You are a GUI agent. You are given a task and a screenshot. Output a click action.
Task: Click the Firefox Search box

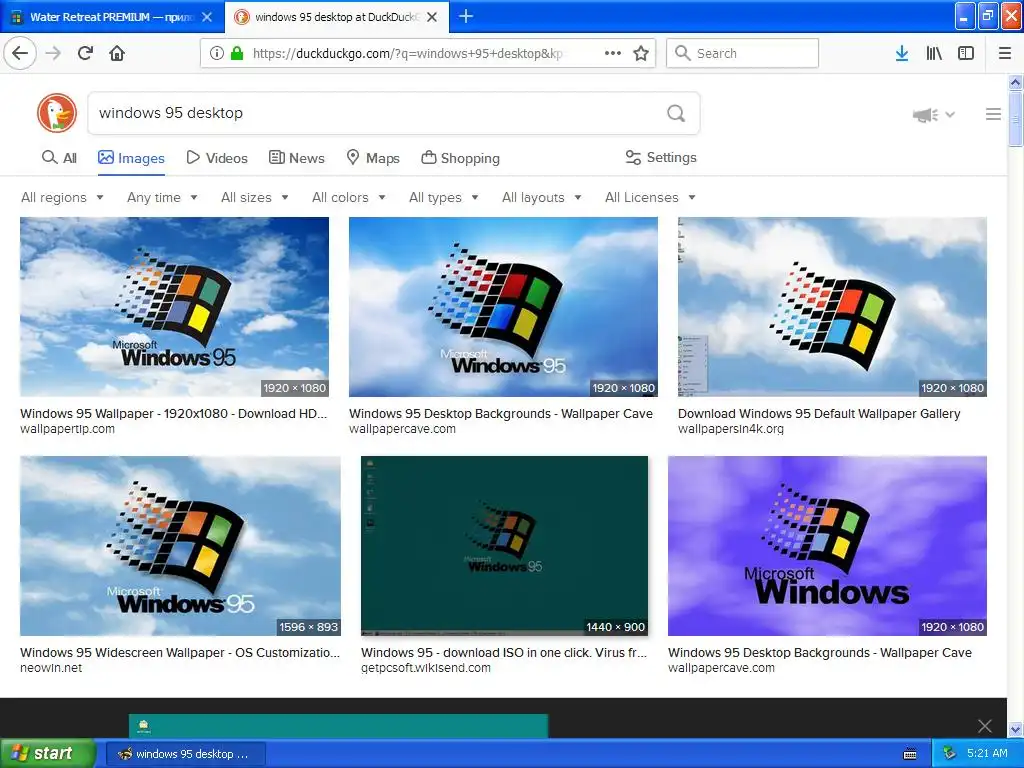(x=743, y=53)
